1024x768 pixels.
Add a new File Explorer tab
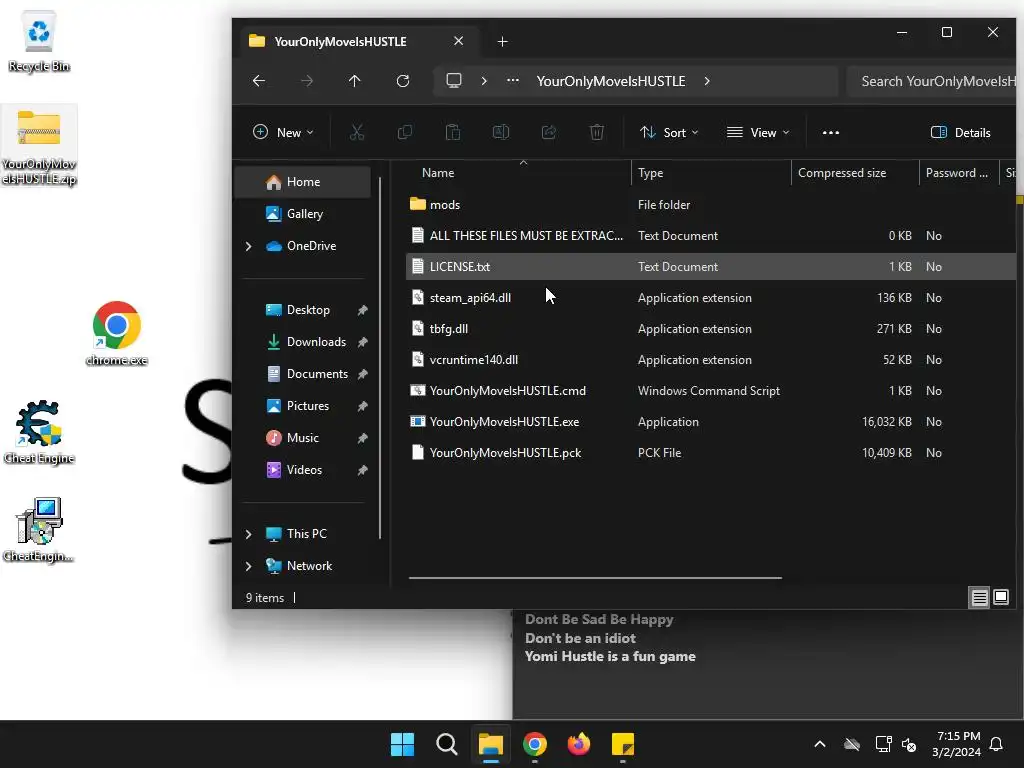point(502,42)
